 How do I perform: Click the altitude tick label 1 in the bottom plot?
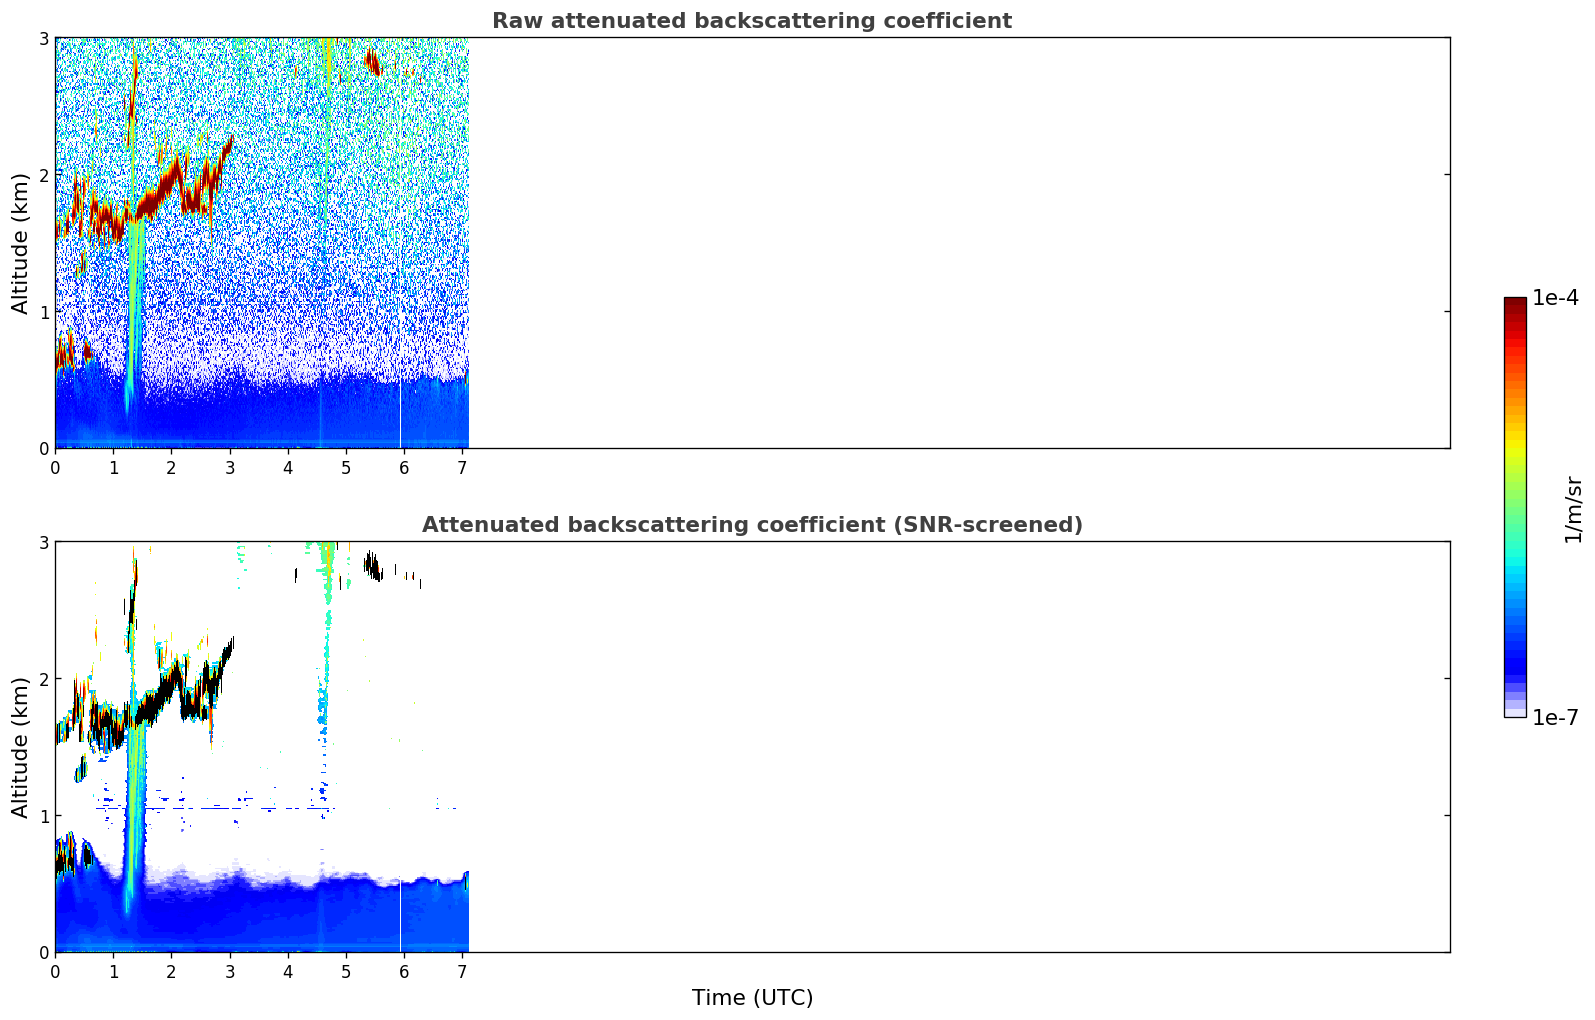tap(42, 816)
